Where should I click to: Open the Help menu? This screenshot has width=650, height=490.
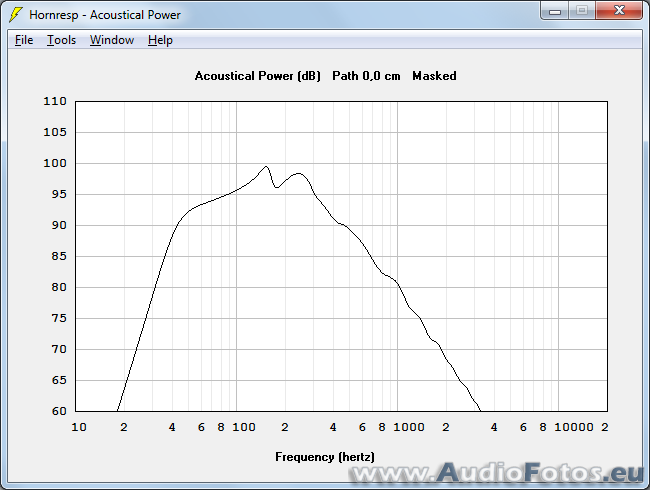[160, 40]
